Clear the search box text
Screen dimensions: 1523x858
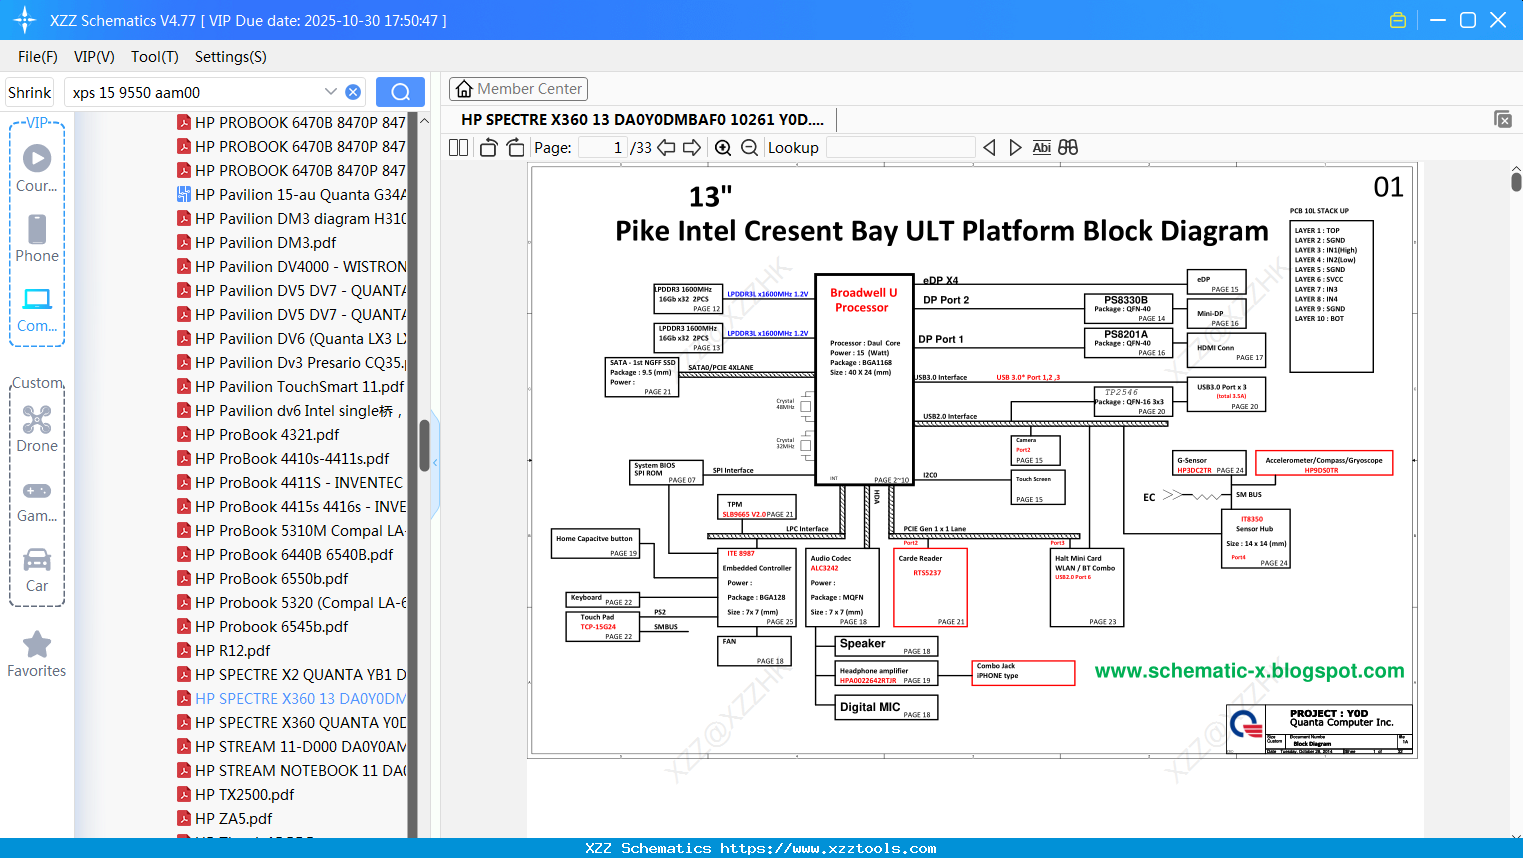(353, 92)
